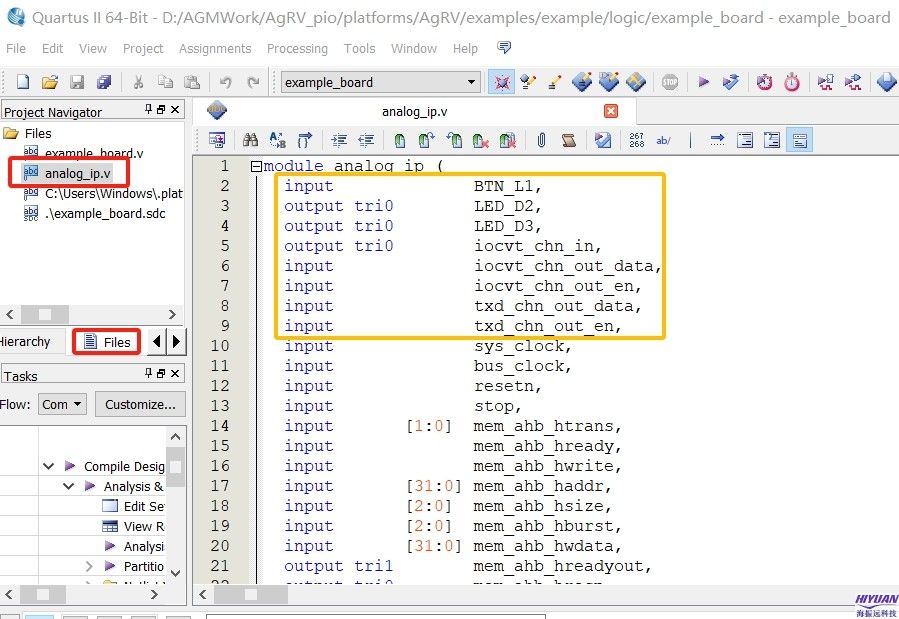Open the Assignments menu

215,48
